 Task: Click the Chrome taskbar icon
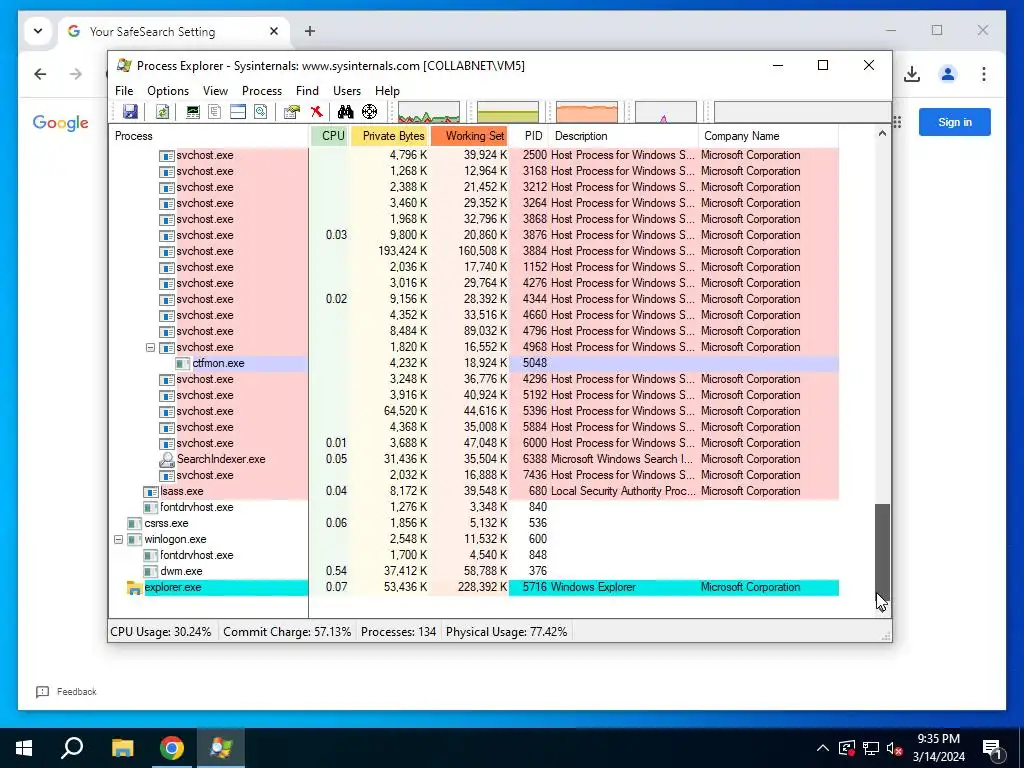tap(172, 748)
